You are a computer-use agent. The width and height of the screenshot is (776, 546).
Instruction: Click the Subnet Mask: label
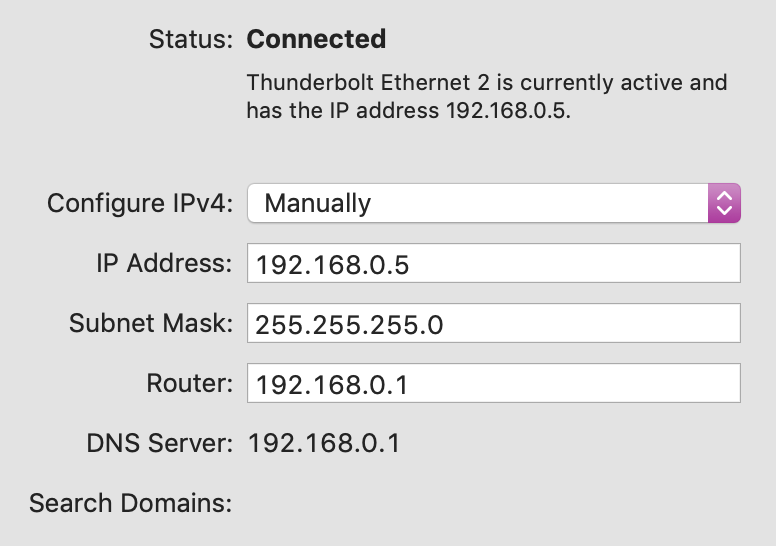click(150, 323)
